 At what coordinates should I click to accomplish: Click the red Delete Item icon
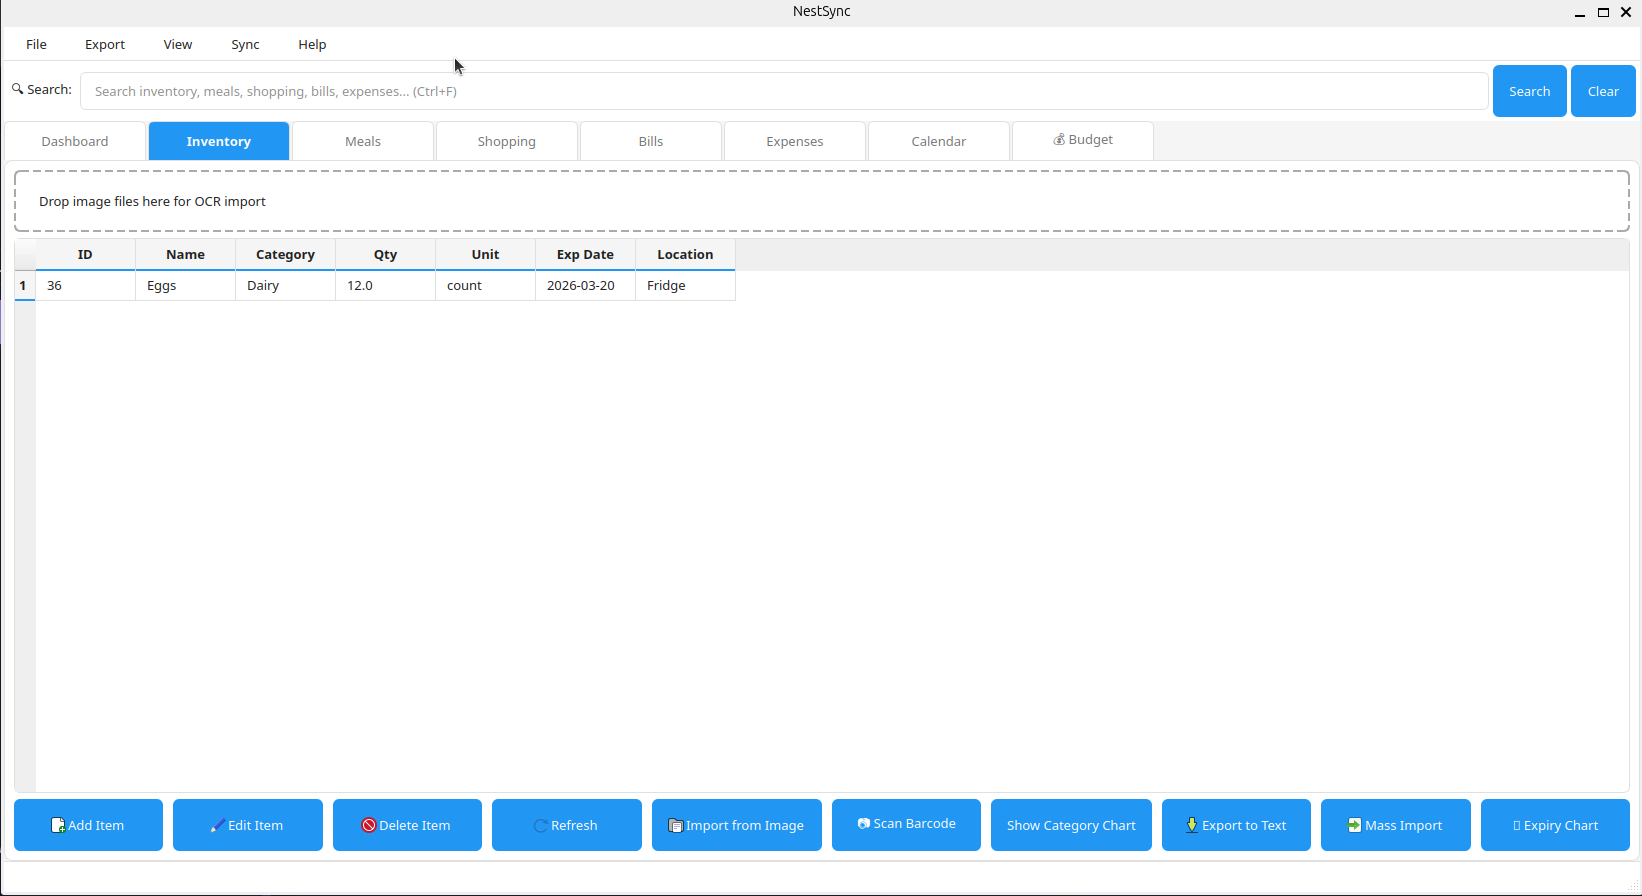coord(369,826)
